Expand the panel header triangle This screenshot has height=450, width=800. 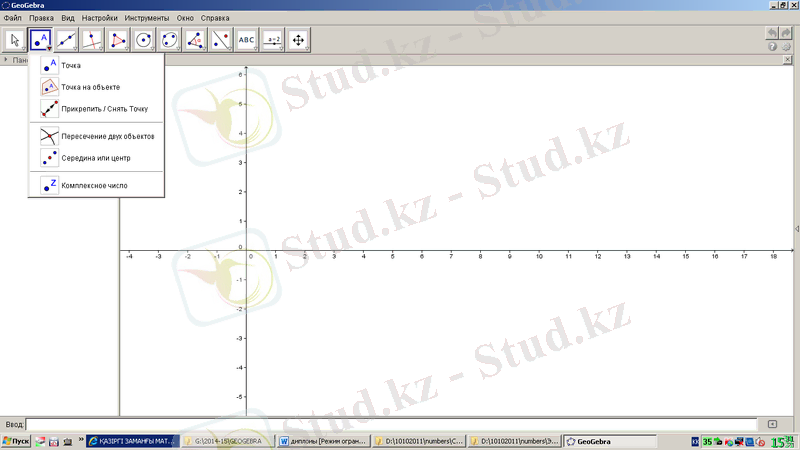pos(6,60)
